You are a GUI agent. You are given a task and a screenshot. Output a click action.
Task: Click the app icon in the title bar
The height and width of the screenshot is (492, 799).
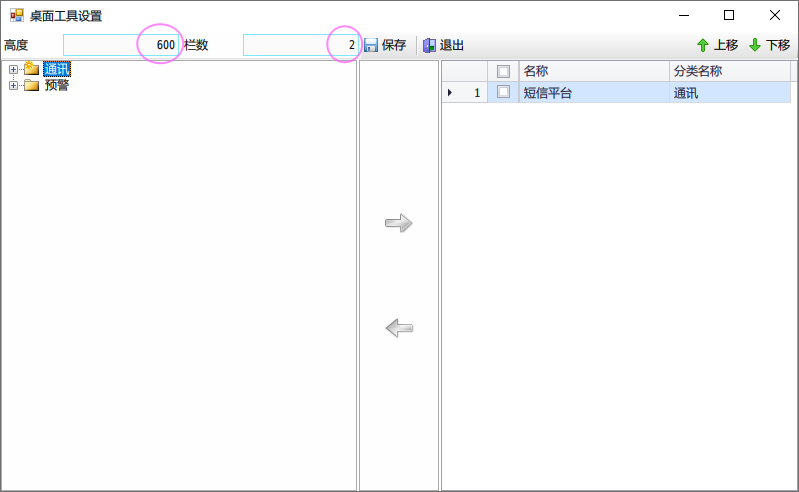(17, 16)
